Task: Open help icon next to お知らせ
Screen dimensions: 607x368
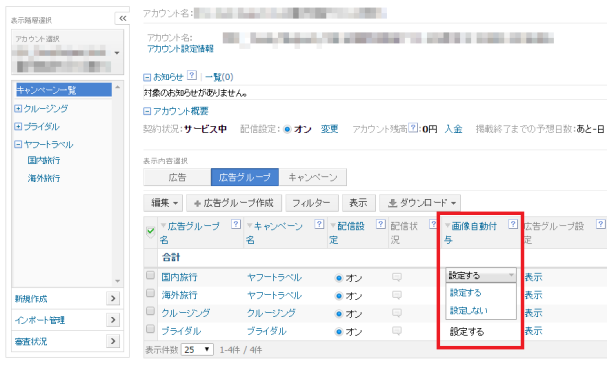Action: pos(192,75)
